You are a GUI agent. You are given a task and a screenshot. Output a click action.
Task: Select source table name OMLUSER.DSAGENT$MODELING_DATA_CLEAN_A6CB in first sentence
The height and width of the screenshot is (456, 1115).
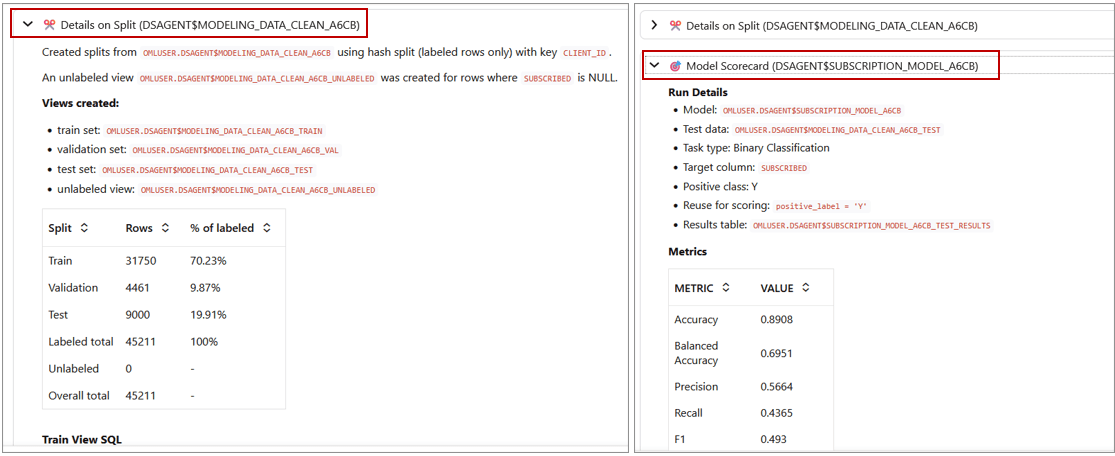coord(237,53)
